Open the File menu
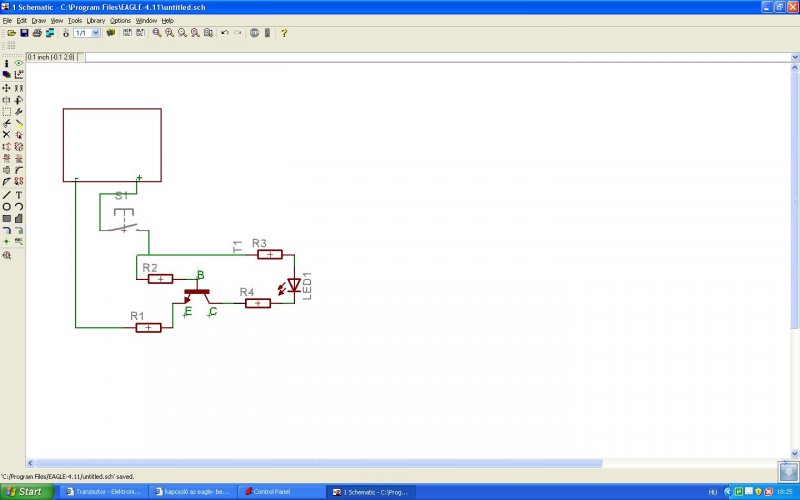This screenshot has height=500, width=800. [7, 21]
